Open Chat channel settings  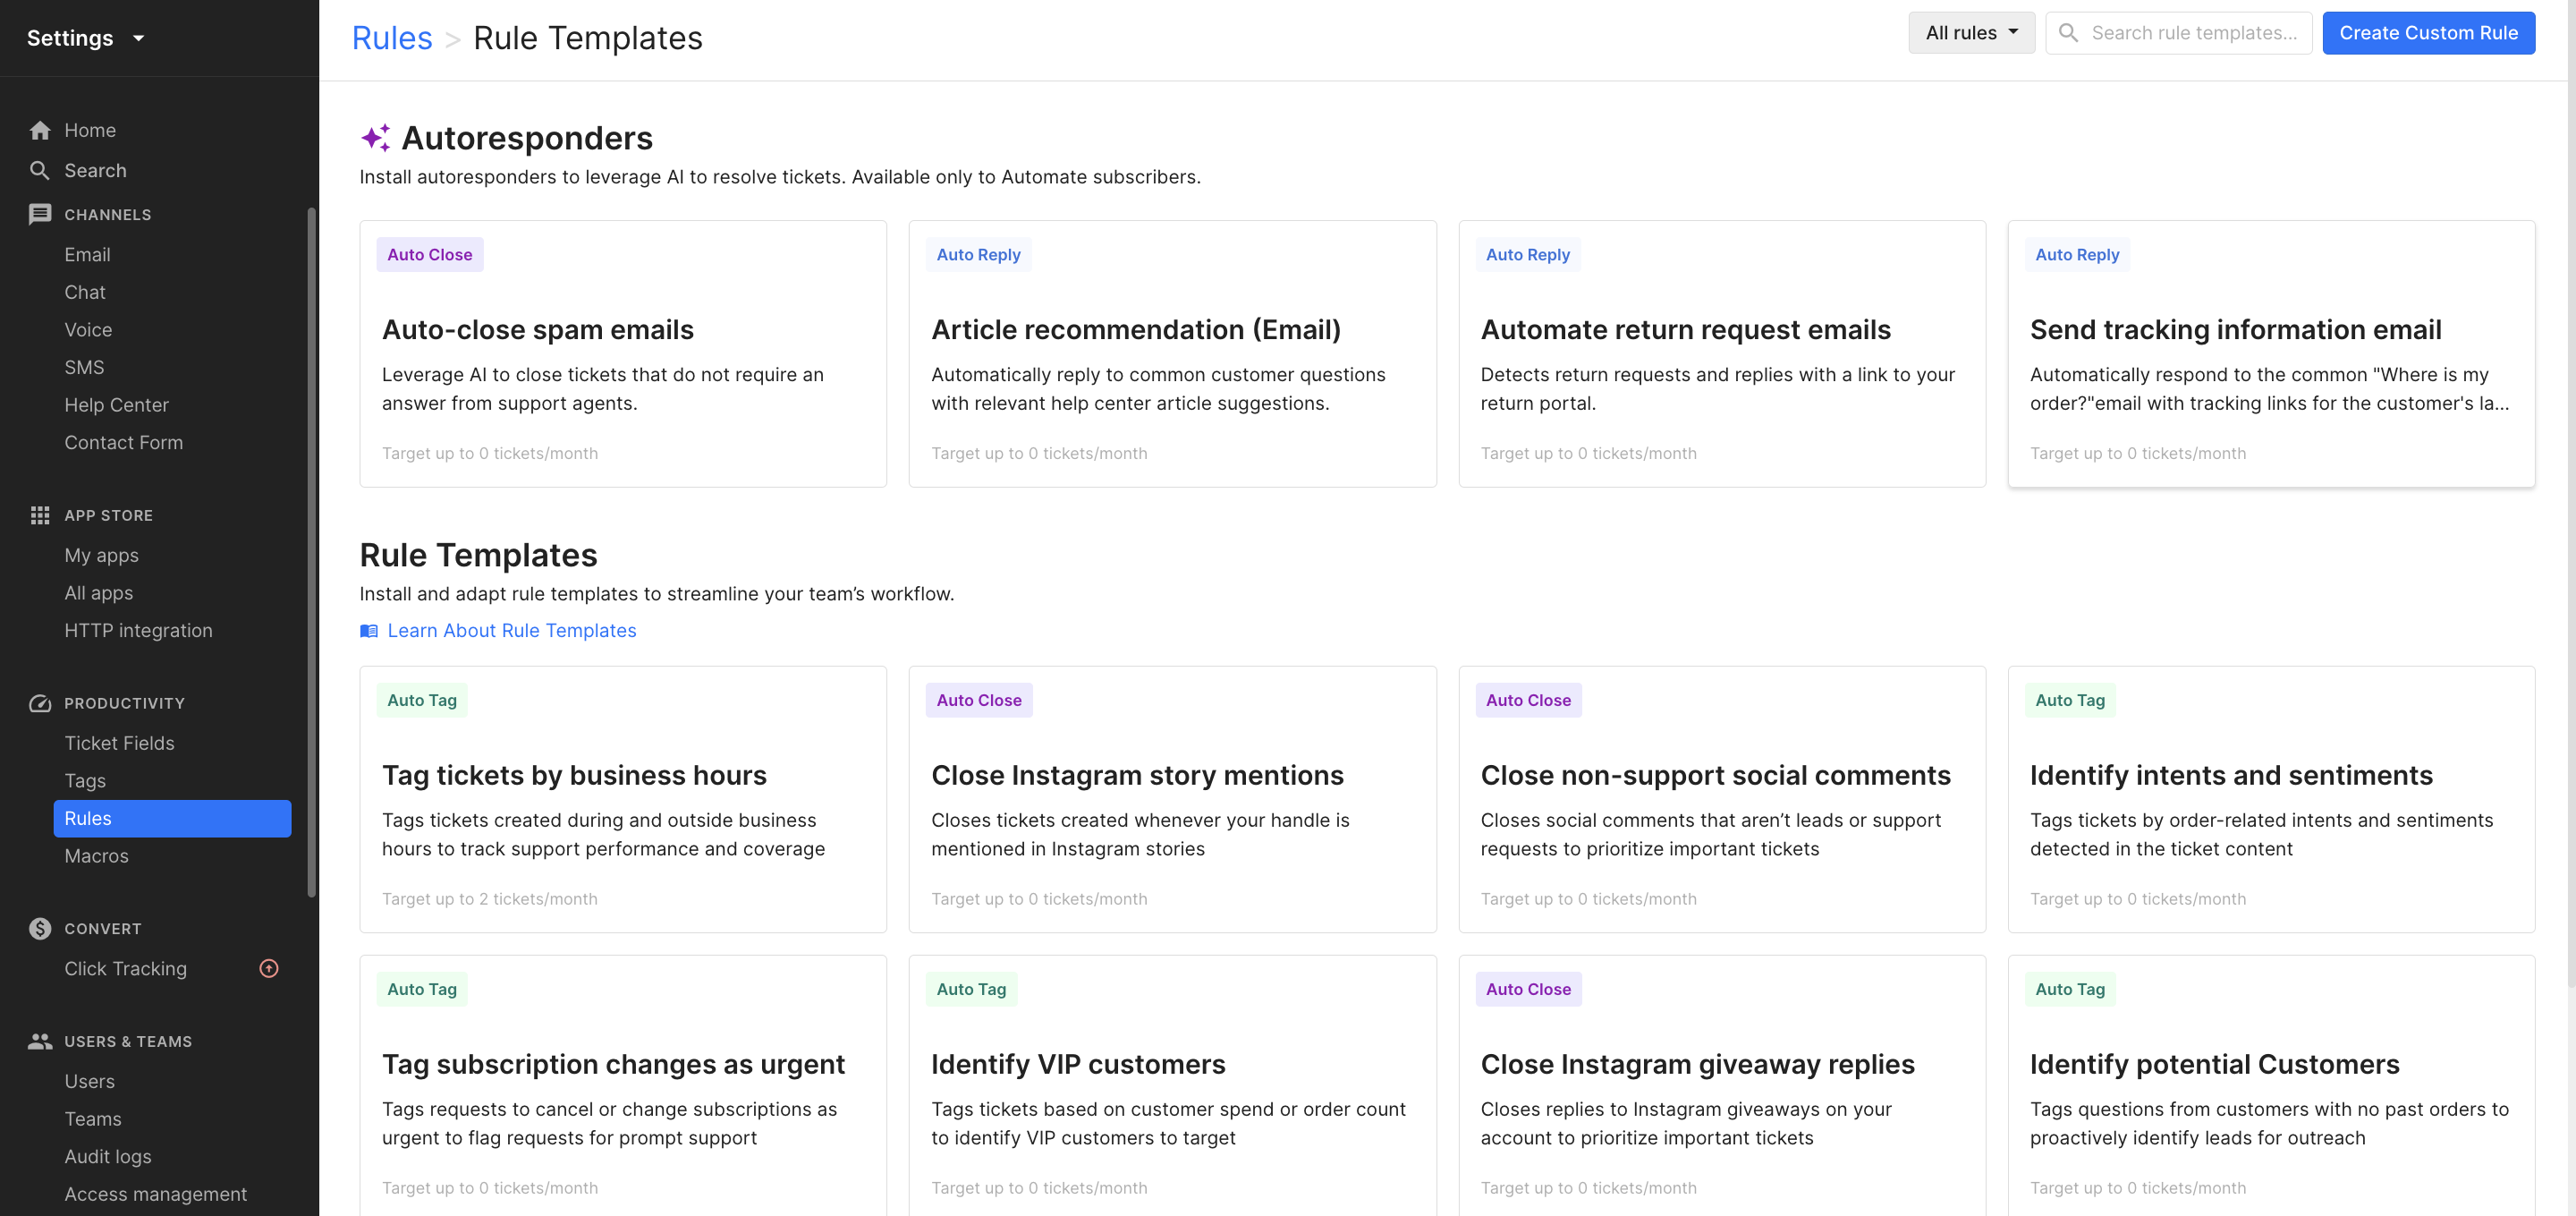pyautogui.click(x=85, y=293)
